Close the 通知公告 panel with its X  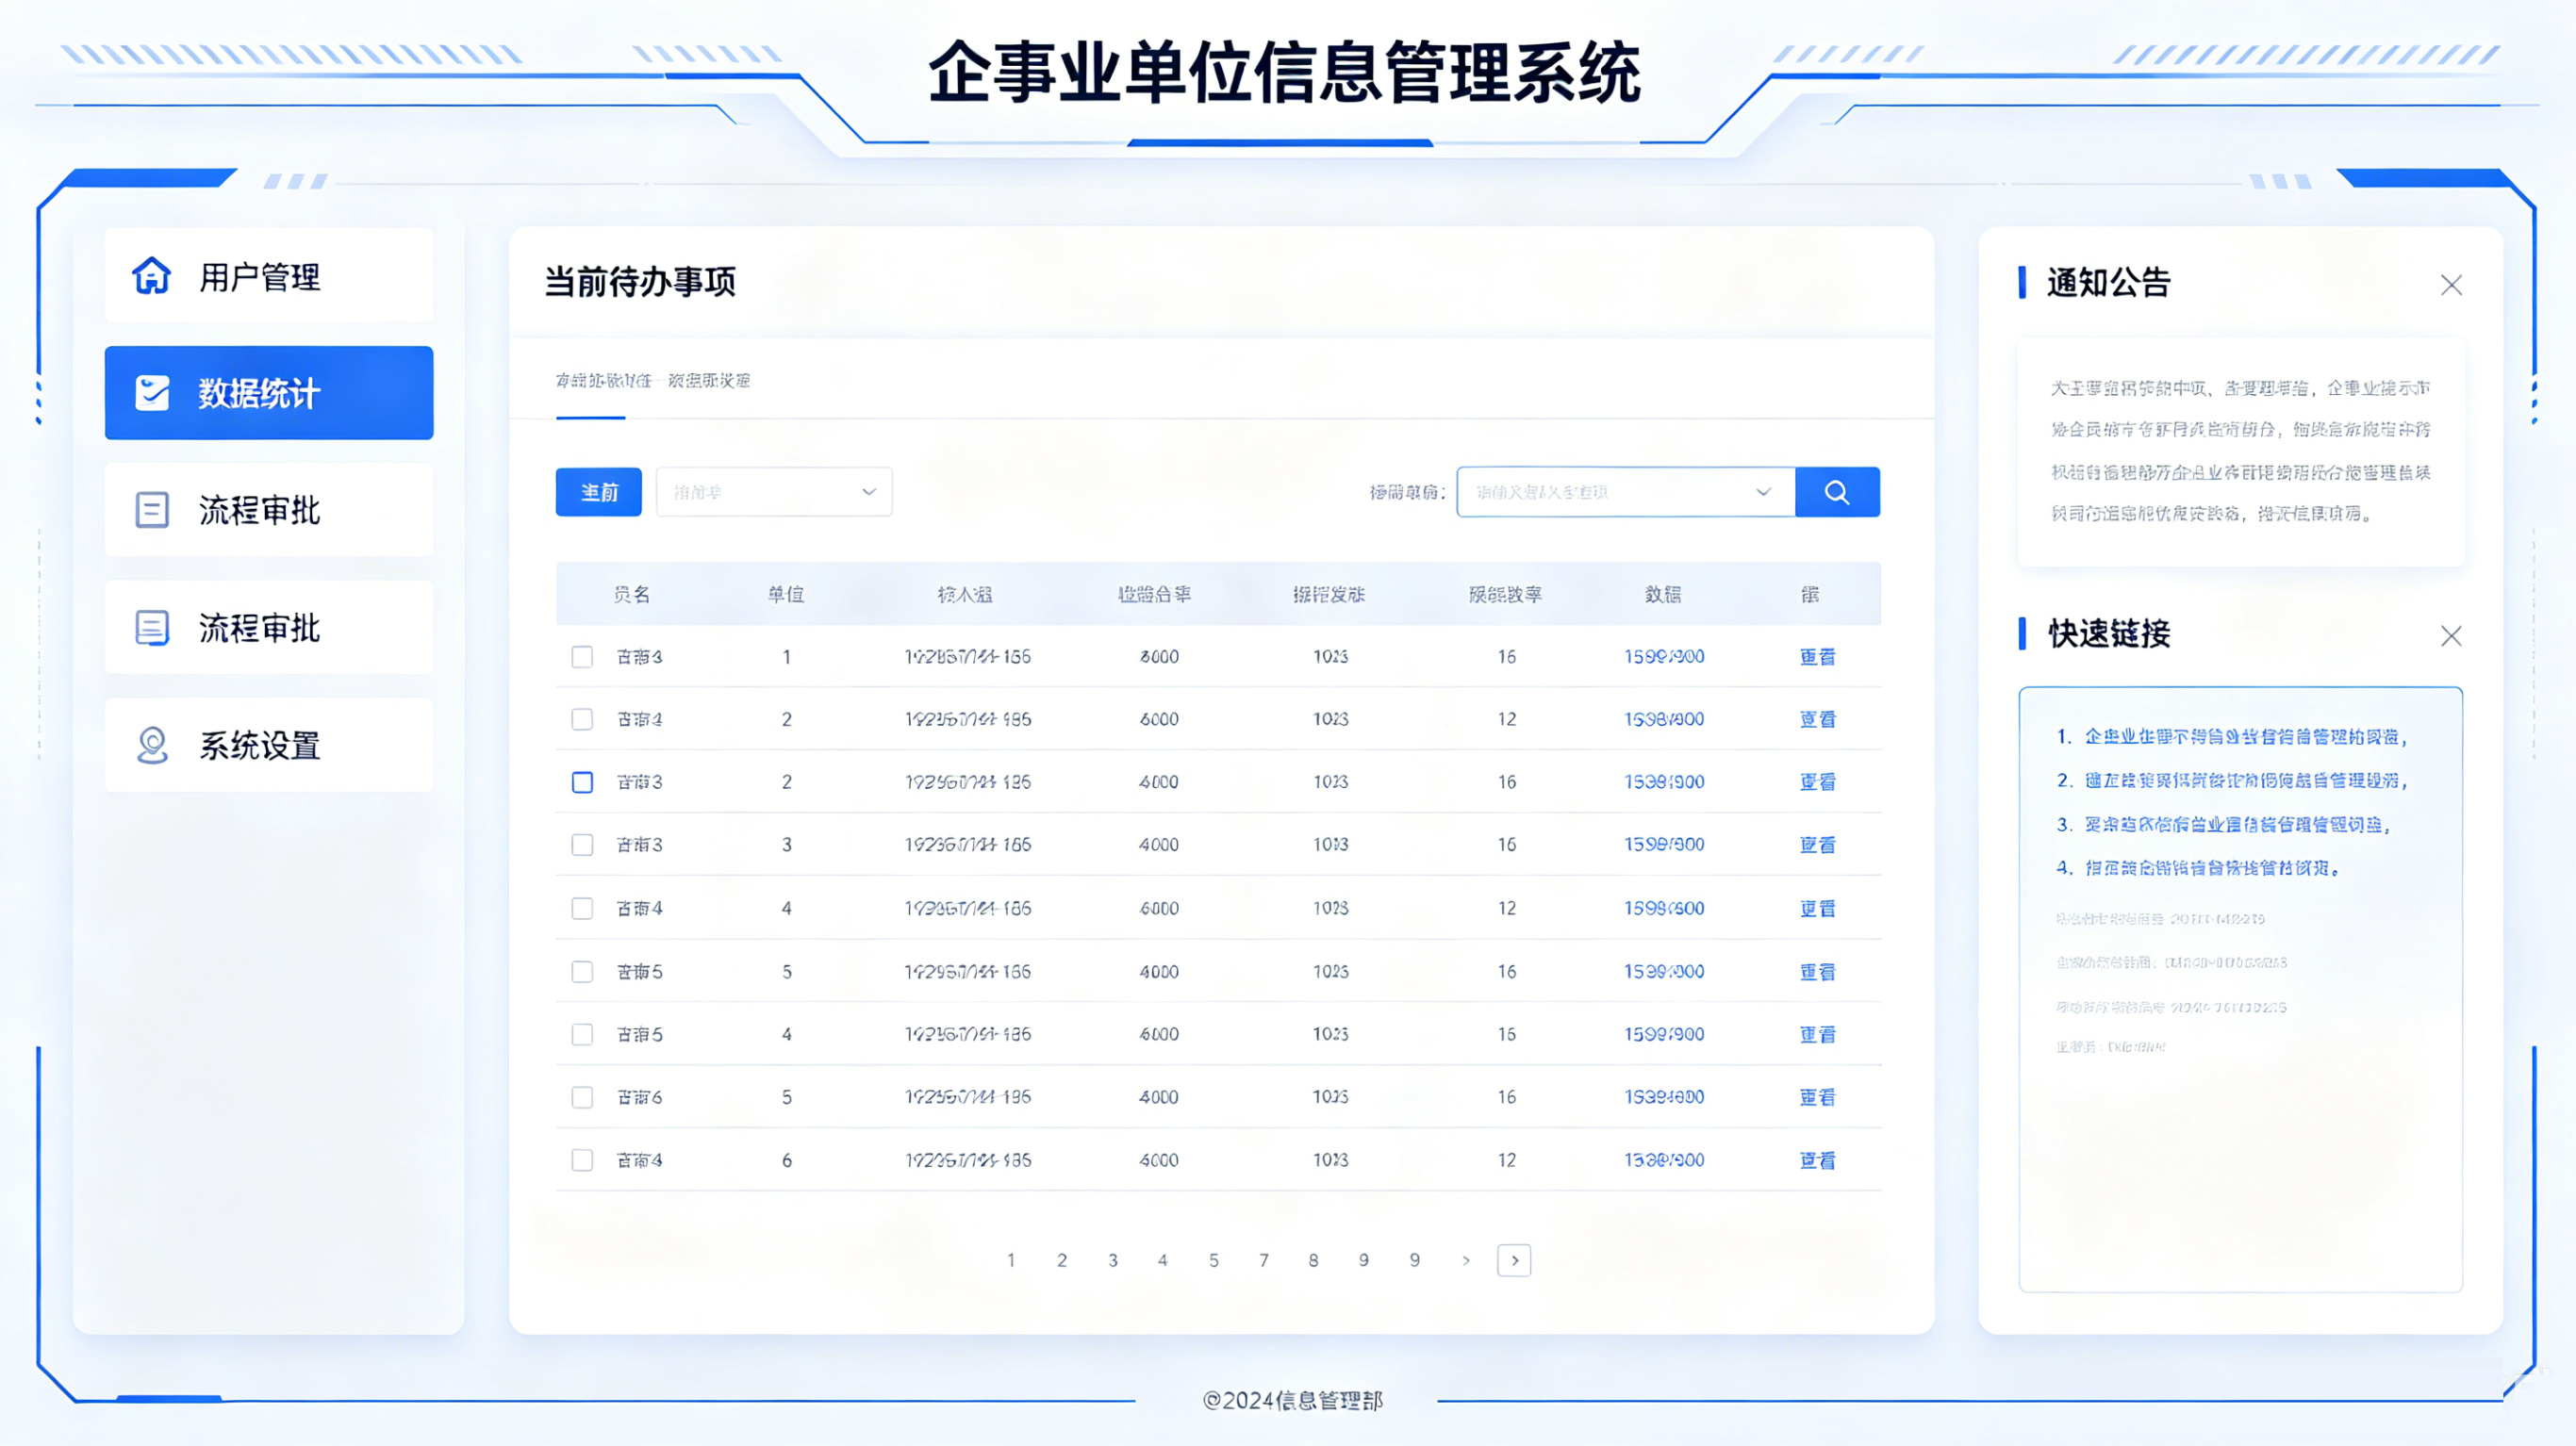tap(2451, 285)
